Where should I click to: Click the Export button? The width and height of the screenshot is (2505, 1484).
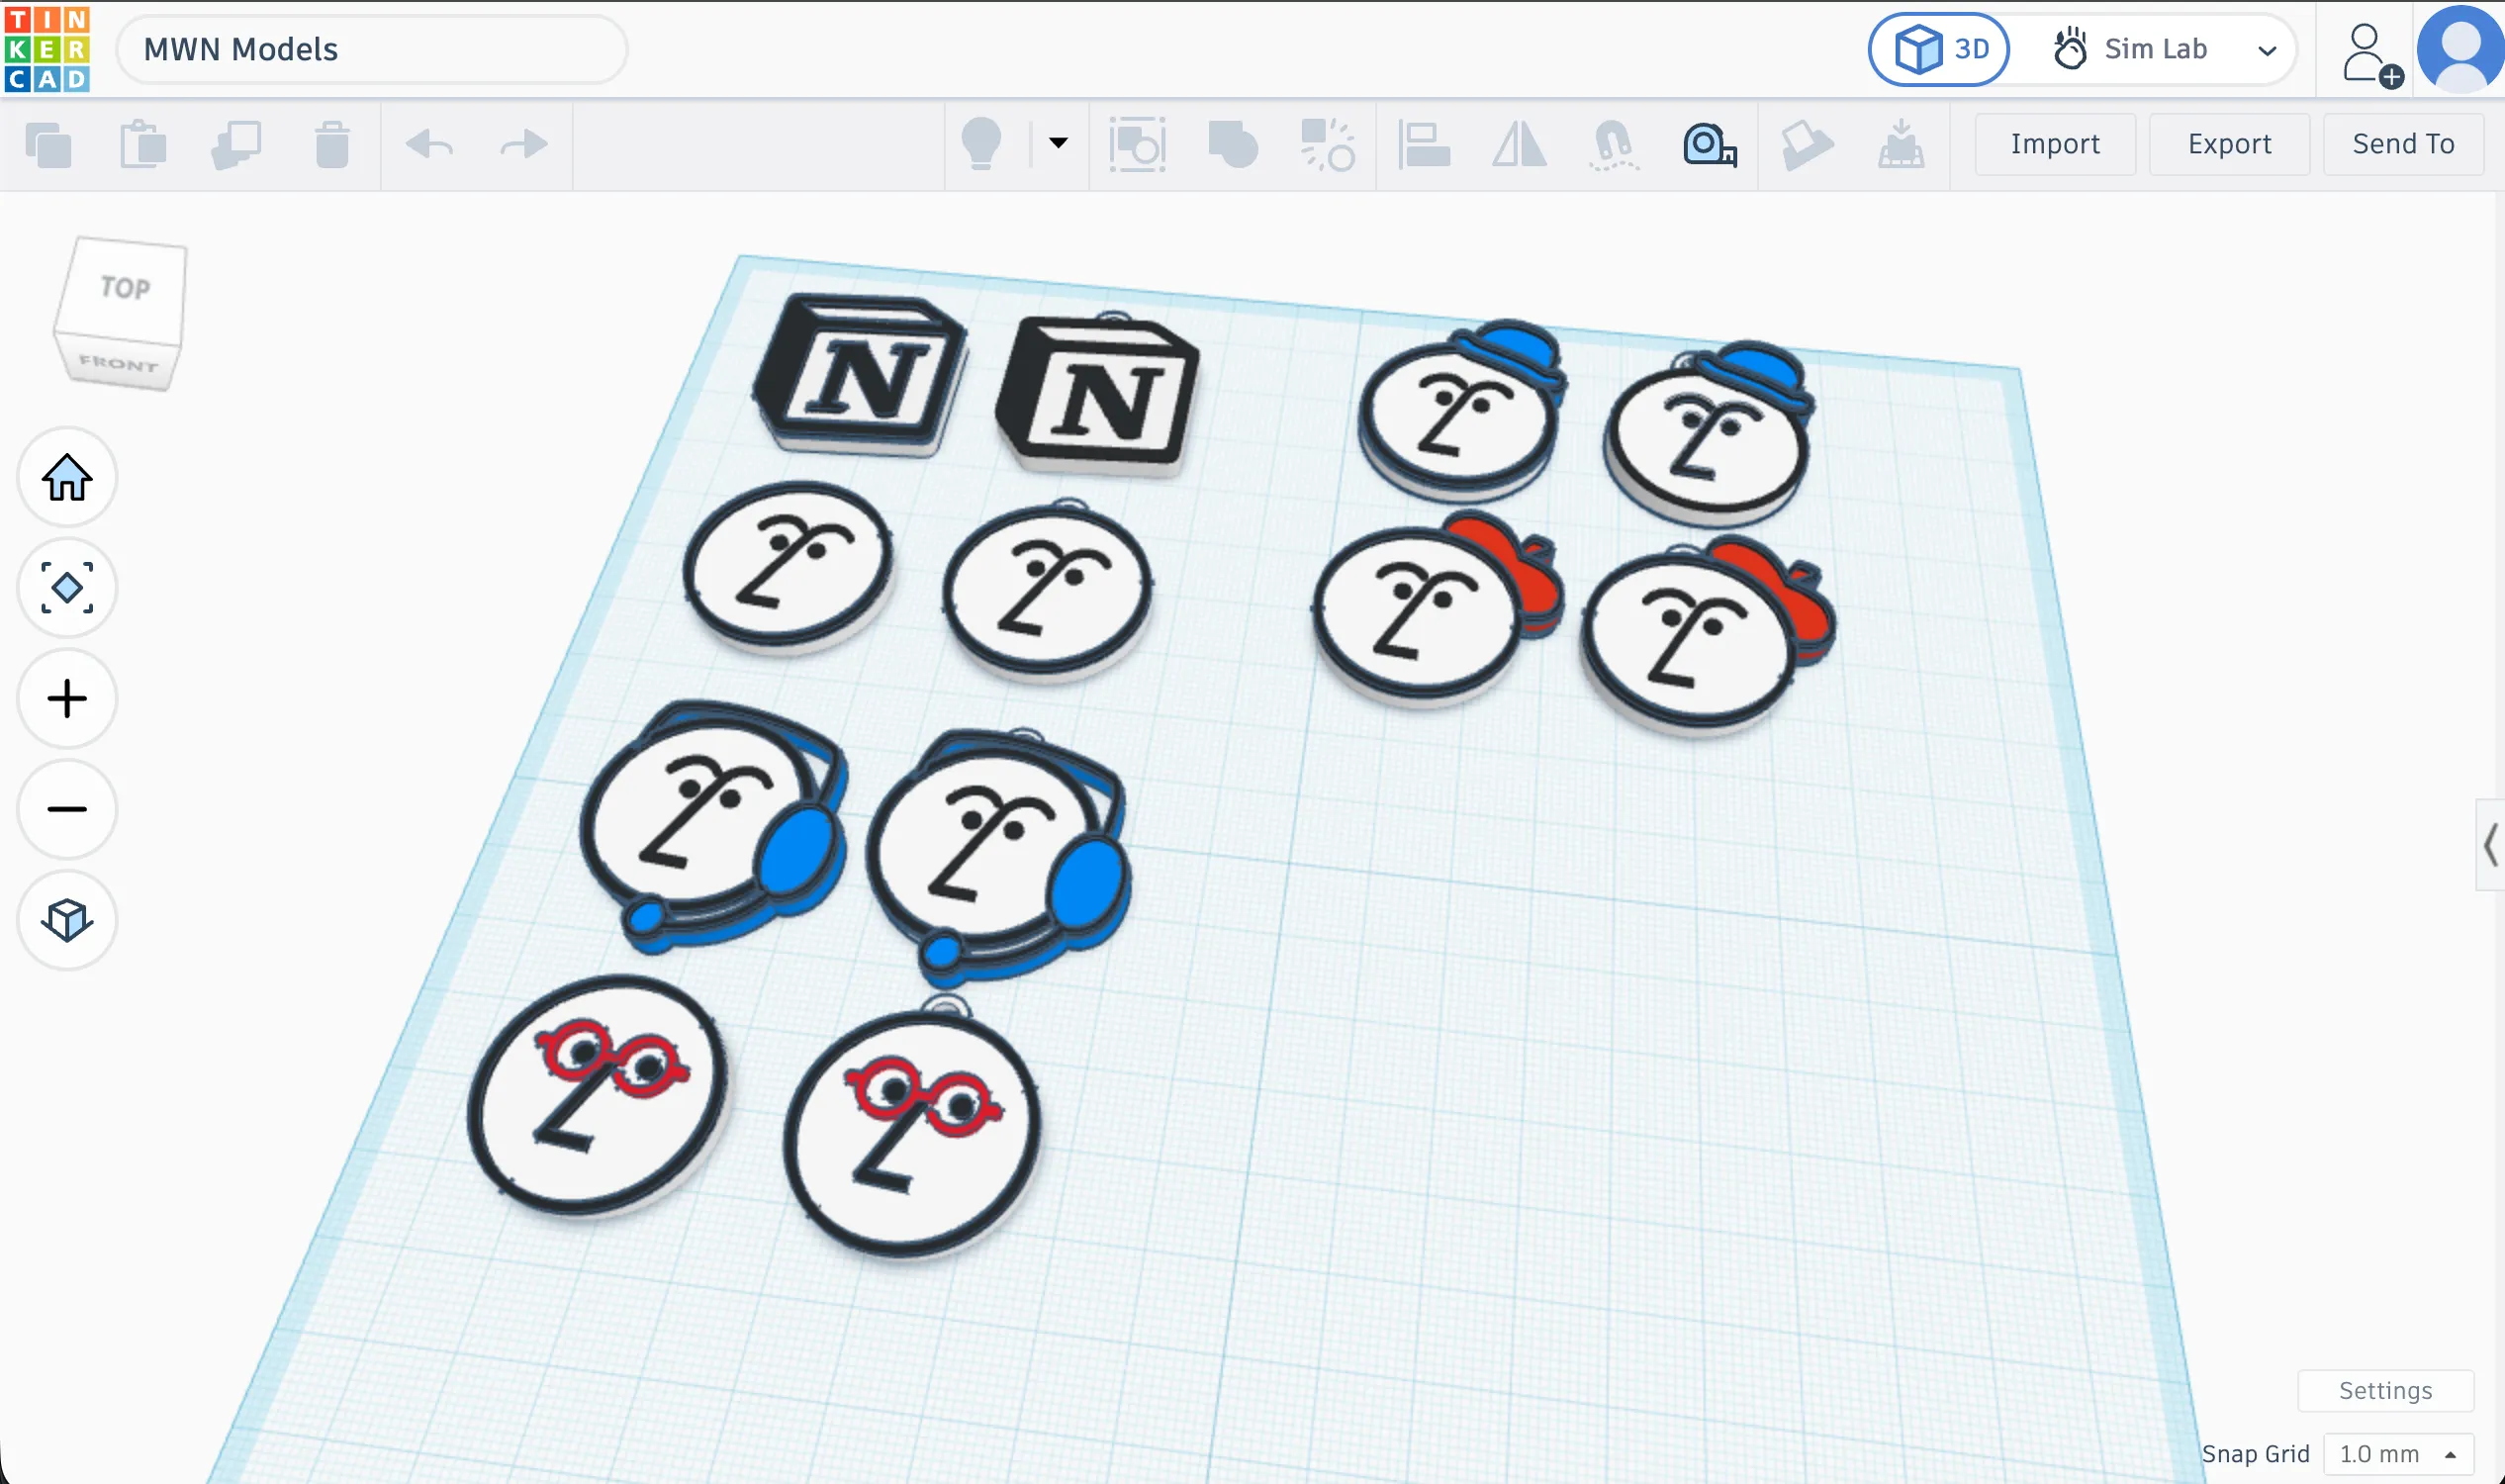click(2229, 144)
